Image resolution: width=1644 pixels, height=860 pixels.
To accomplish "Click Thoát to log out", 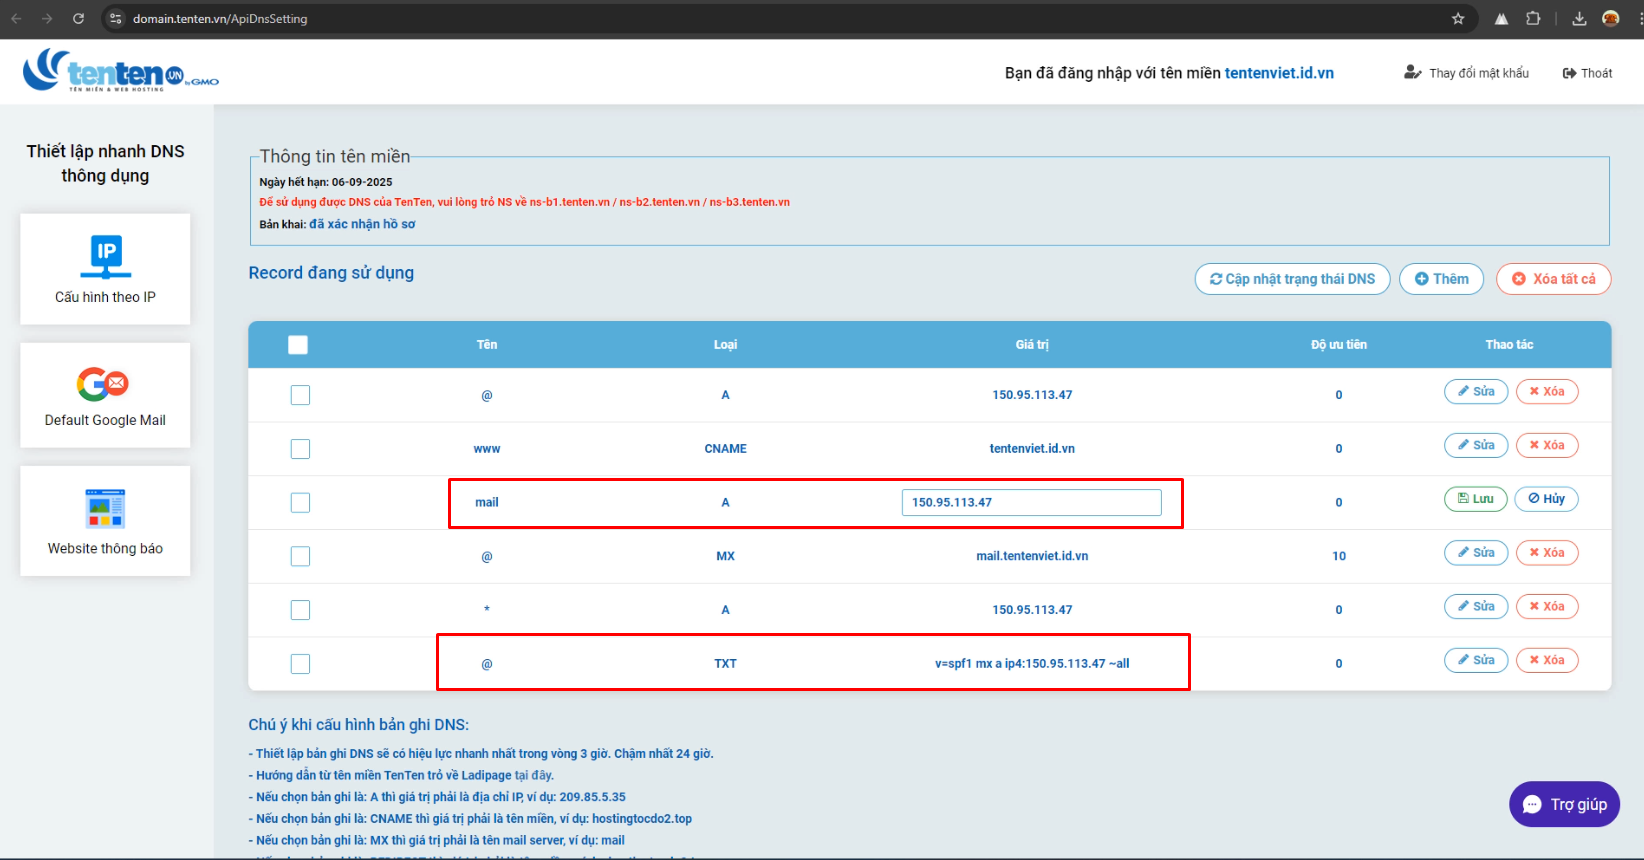I will 1587,73.
